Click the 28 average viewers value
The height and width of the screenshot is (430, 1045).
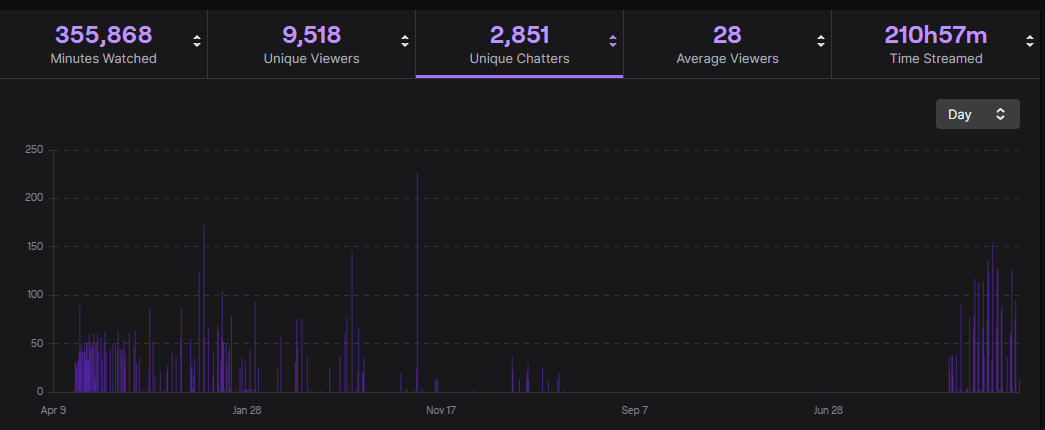point(727,34)
